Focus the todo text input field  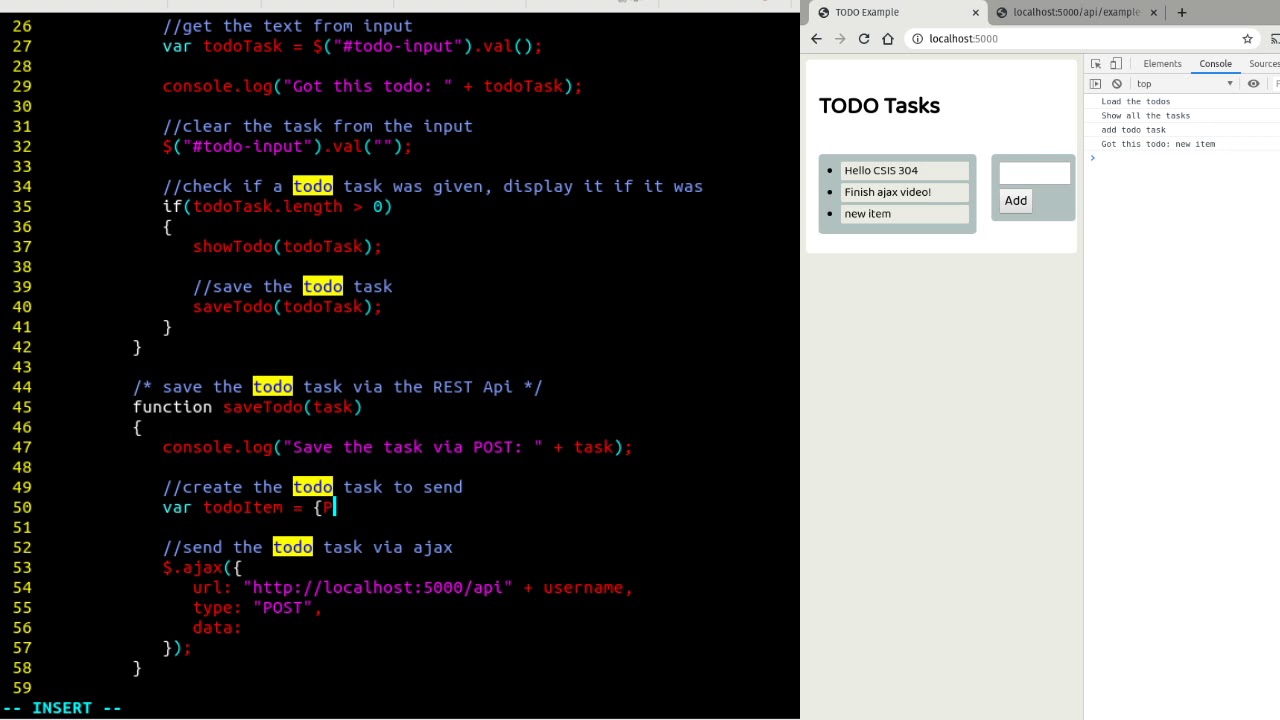click(x=1035, y=174)
